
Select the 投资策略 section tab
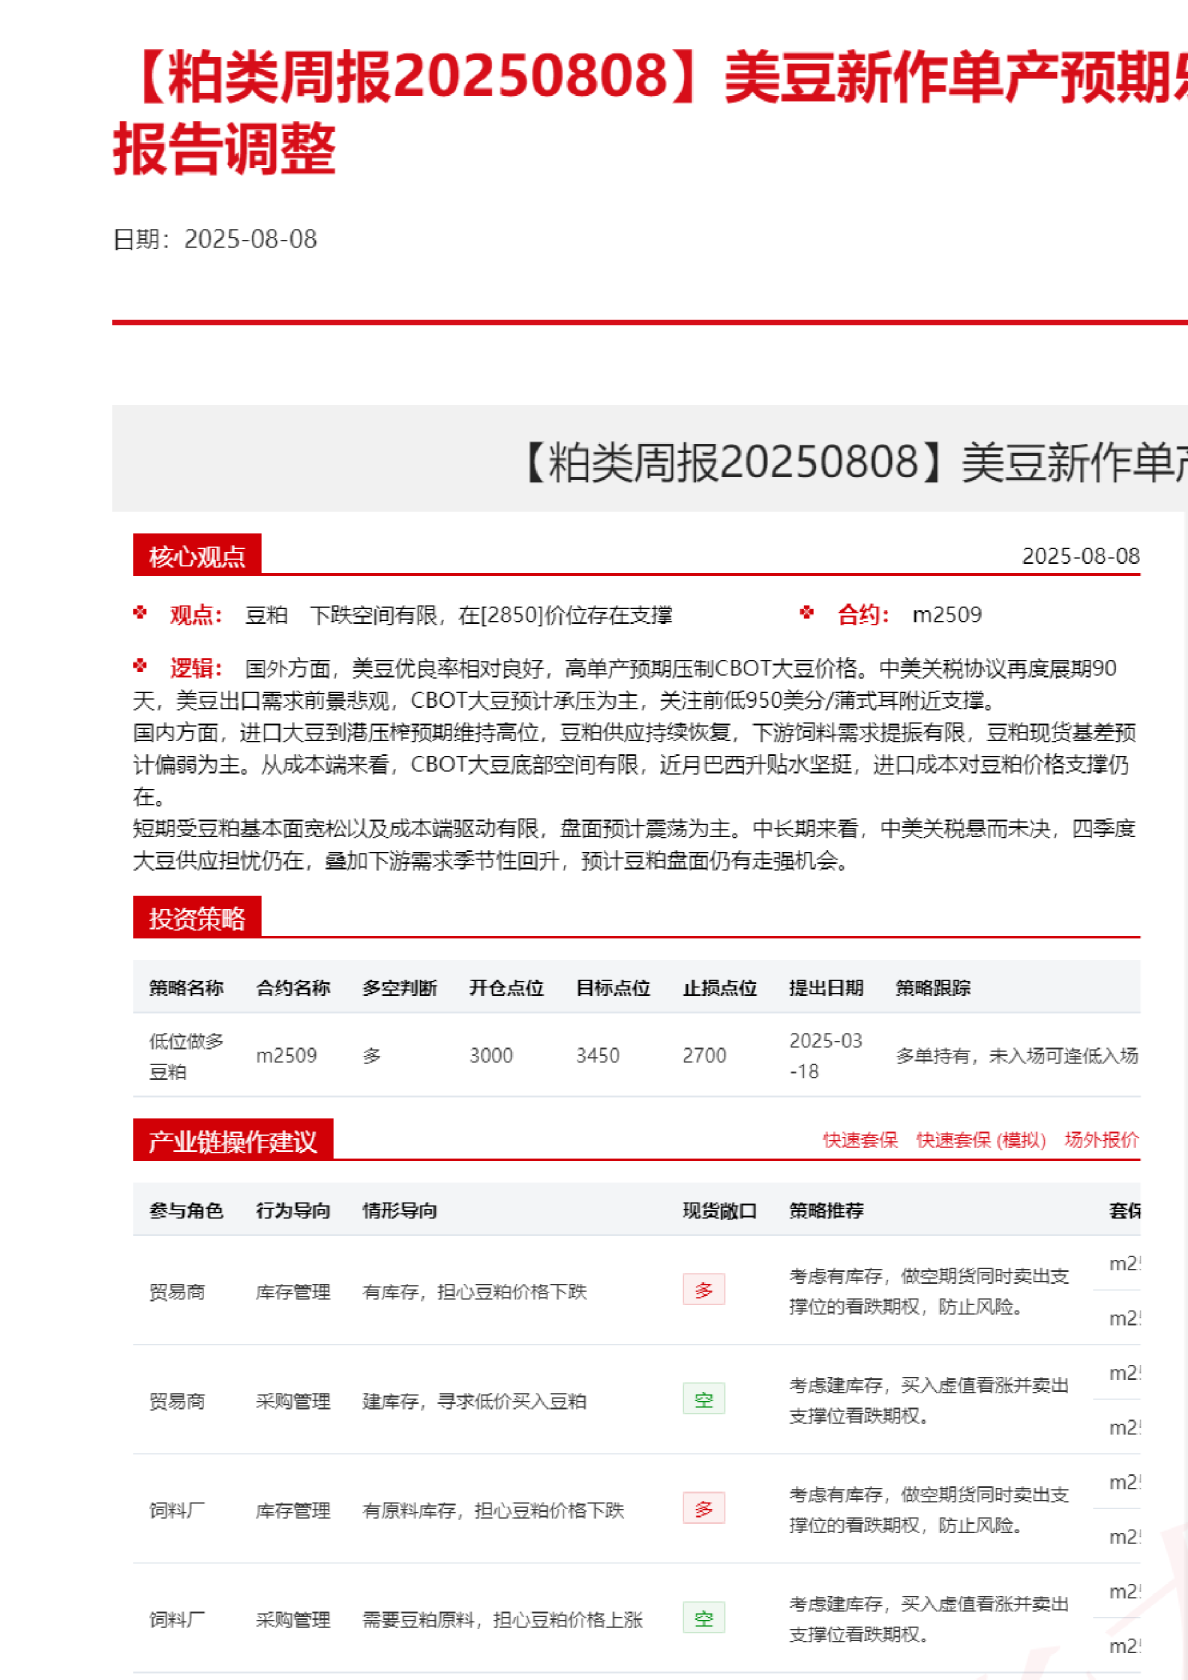pos(197,918)
